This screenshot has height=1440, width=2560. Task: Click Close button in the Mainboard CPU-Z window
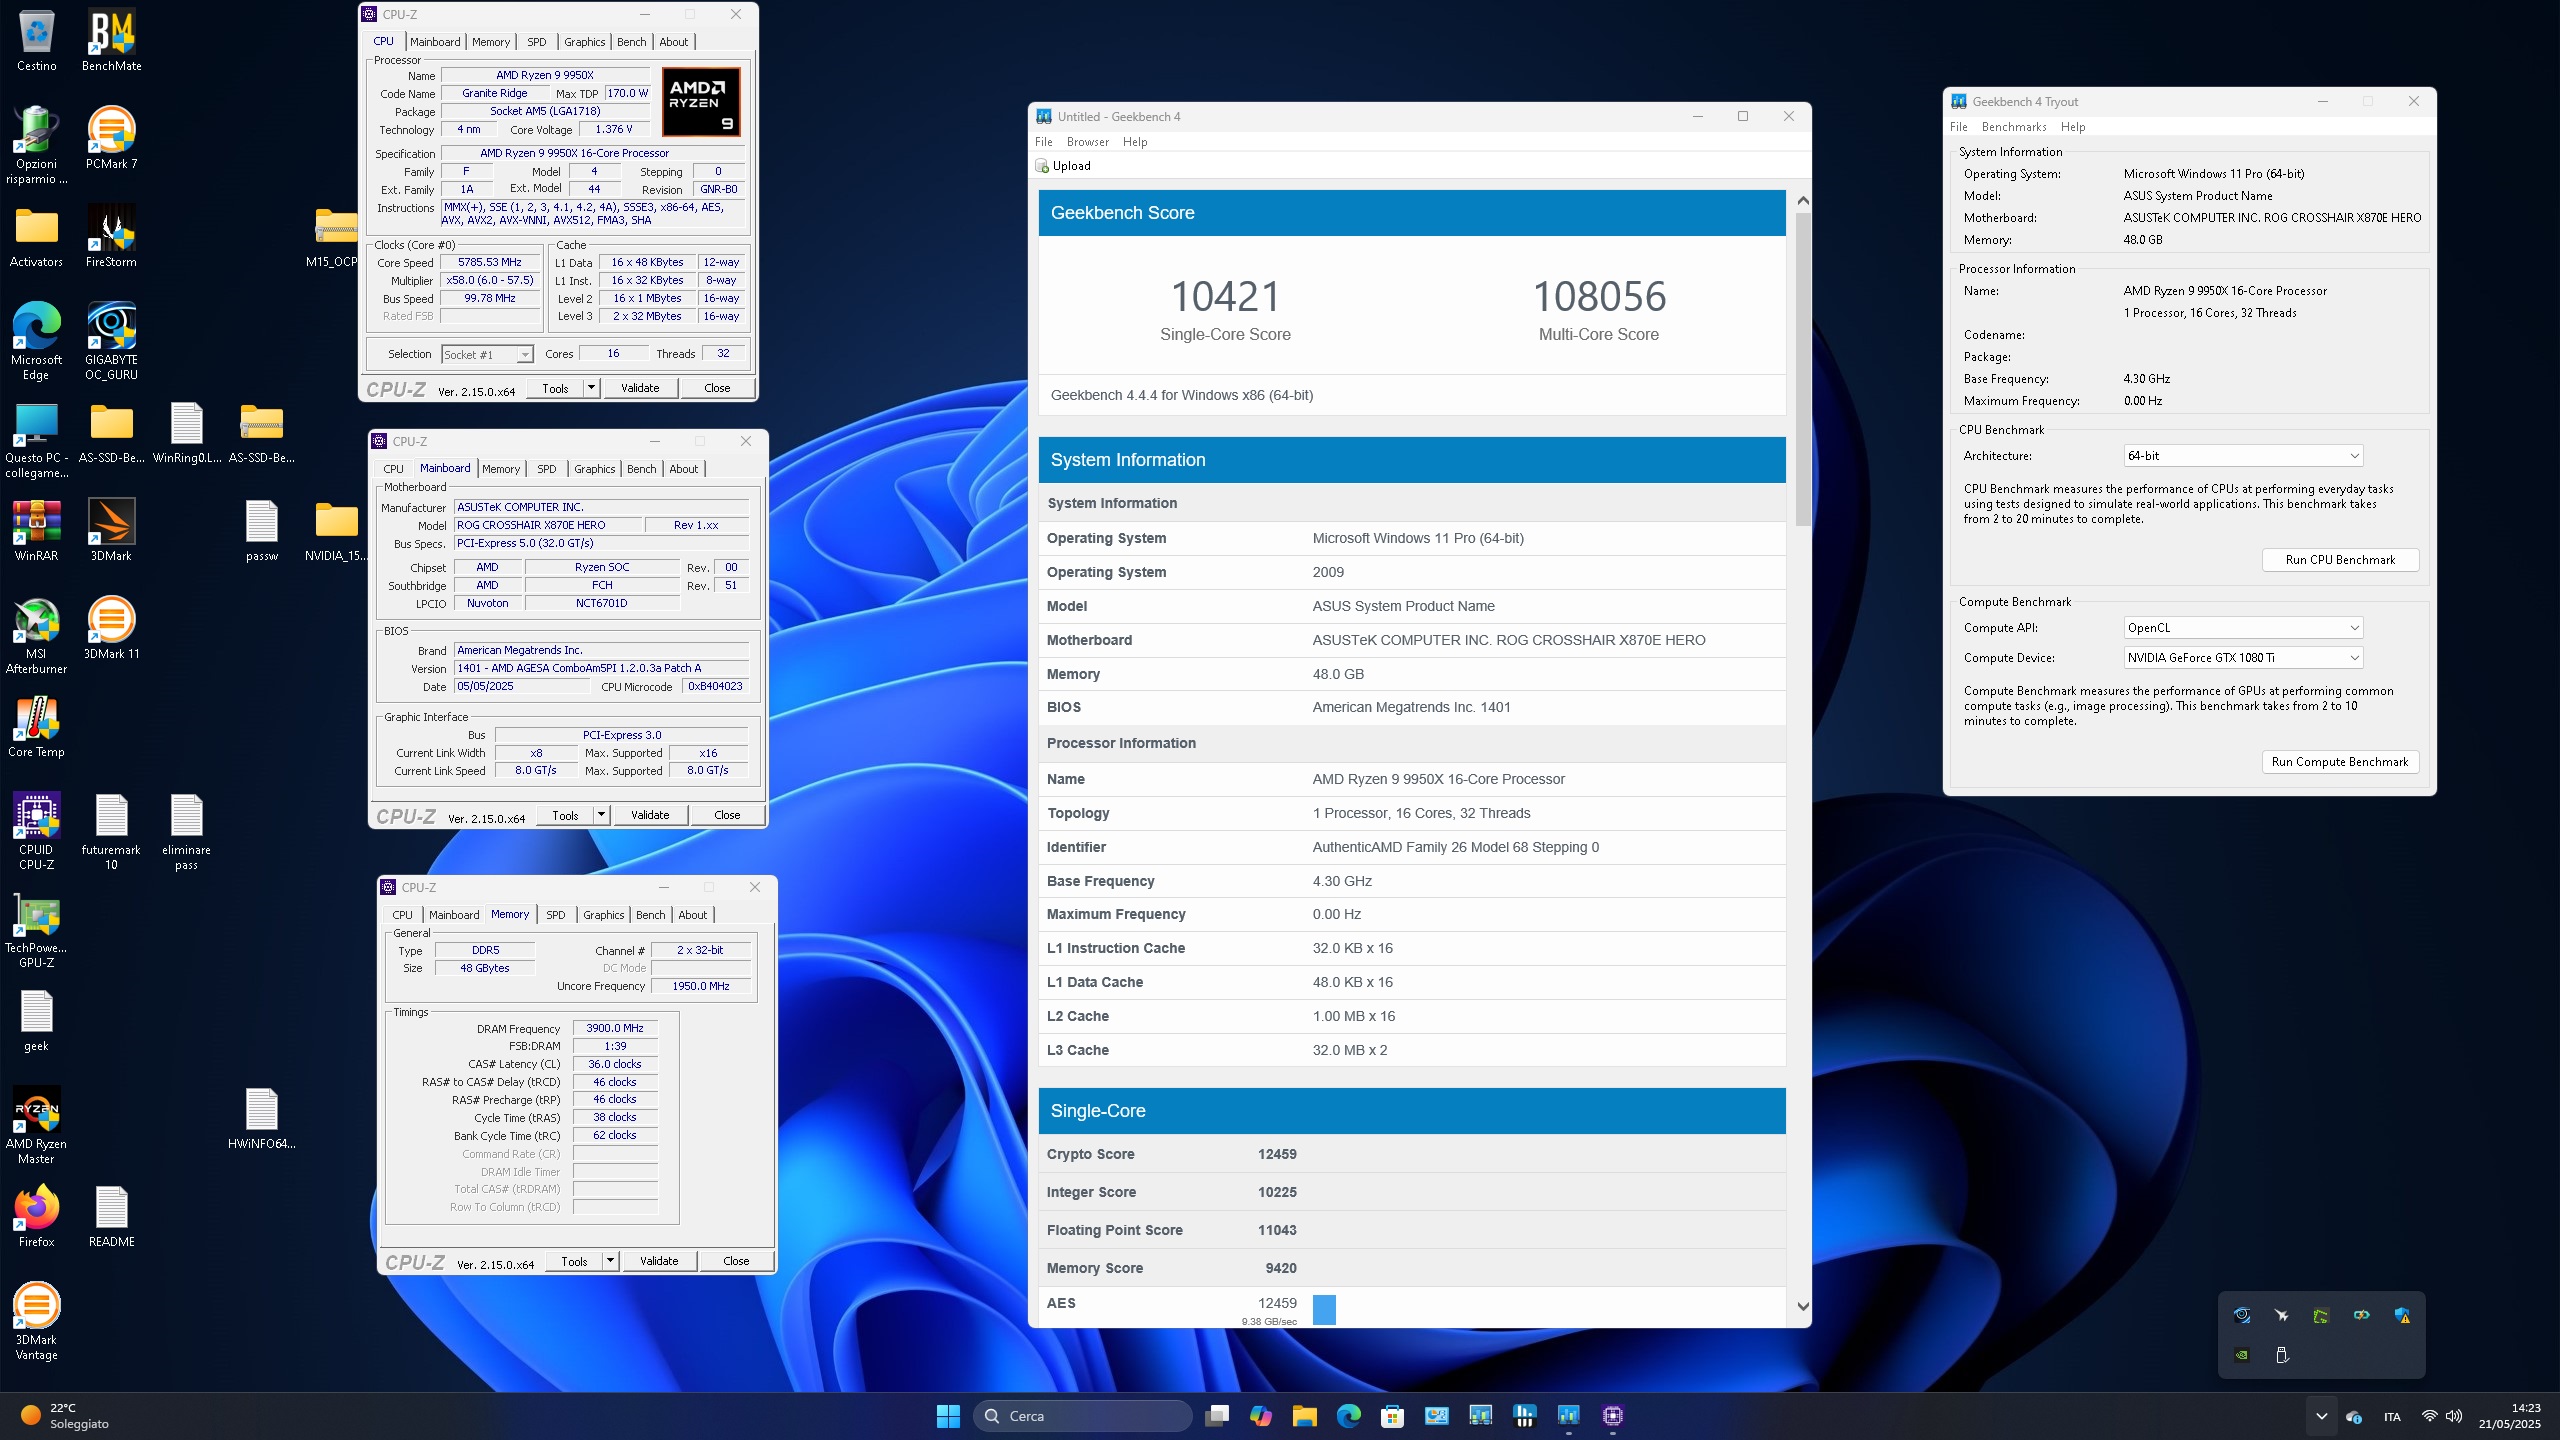[x=727, y=815]
